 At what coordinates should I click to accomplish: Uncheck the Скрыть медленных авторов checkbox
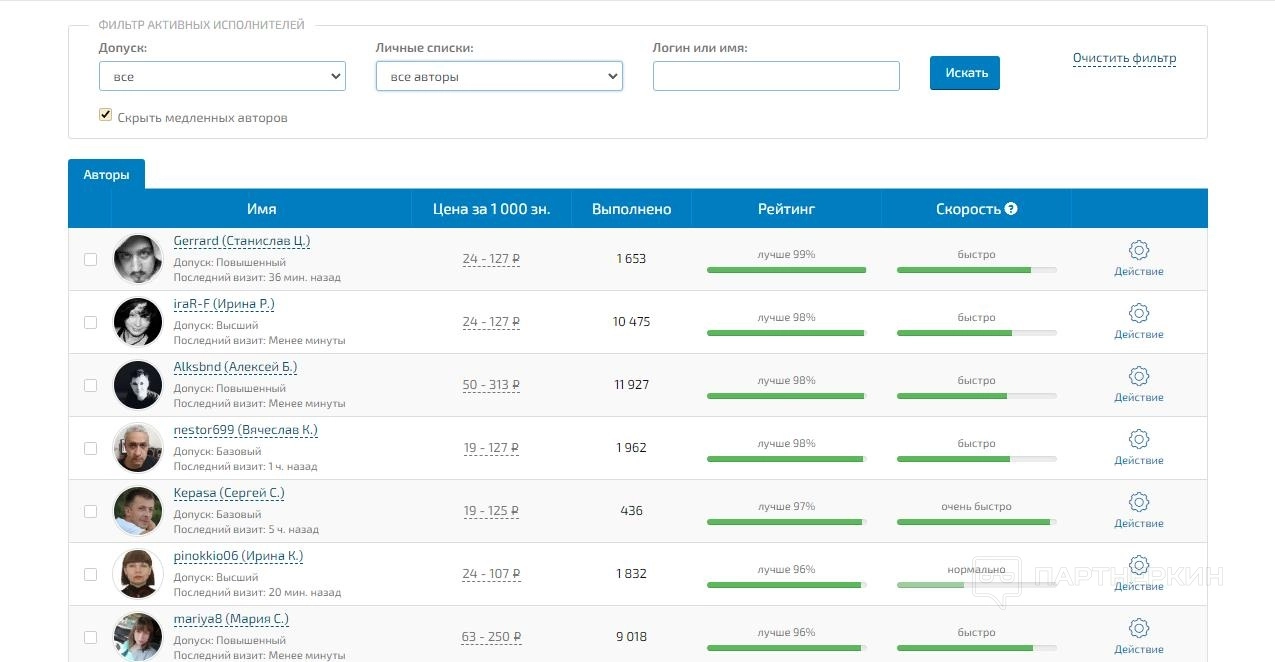(x=105, y=116)
